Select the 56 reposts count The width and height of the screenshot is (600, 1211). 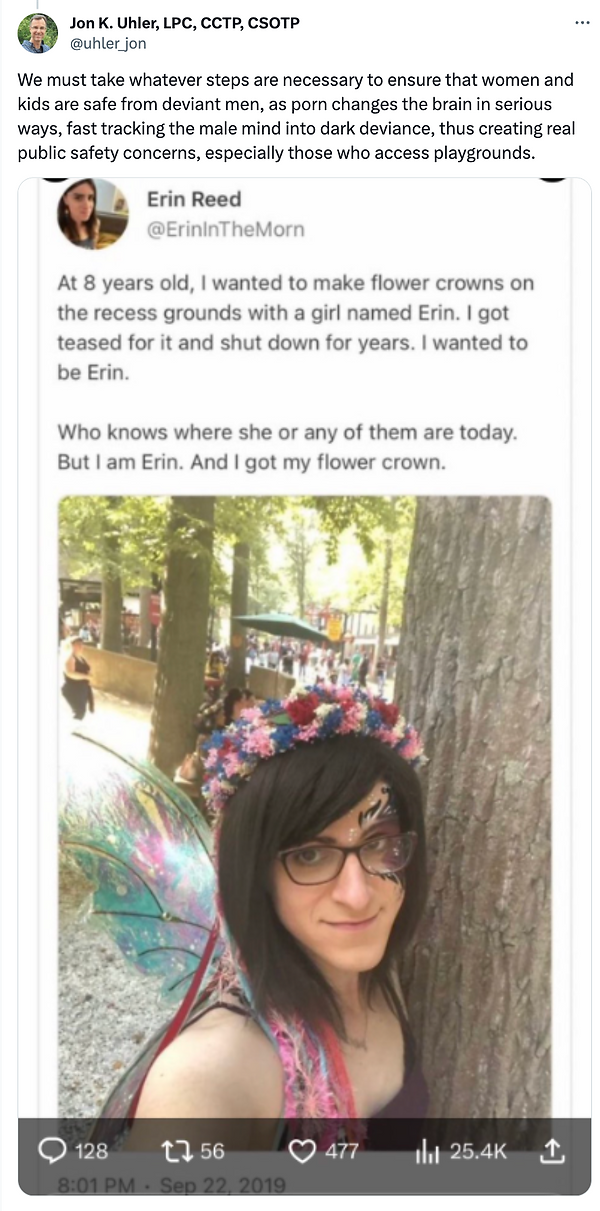pos(212,1152)
